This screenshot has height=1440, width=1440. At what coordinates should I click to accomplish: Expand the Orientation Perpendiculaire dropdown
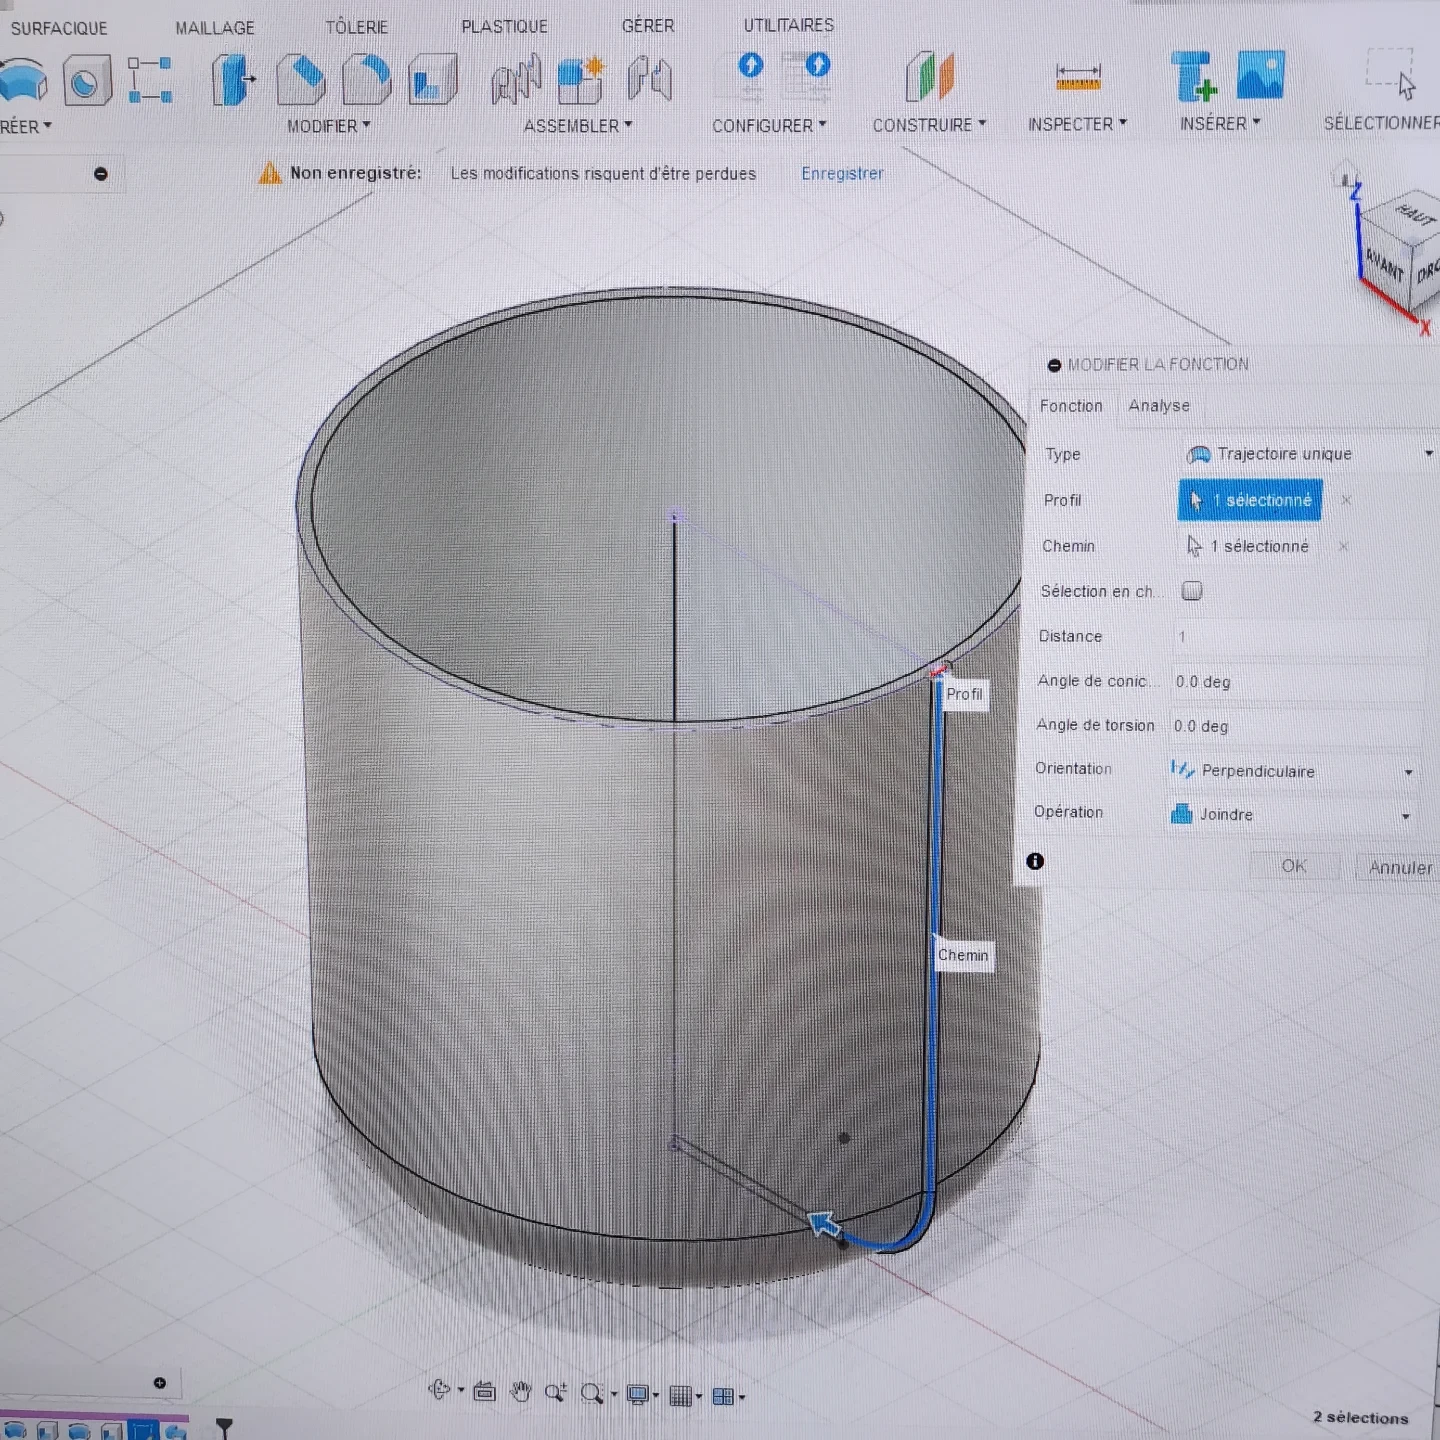[1292, 771]
